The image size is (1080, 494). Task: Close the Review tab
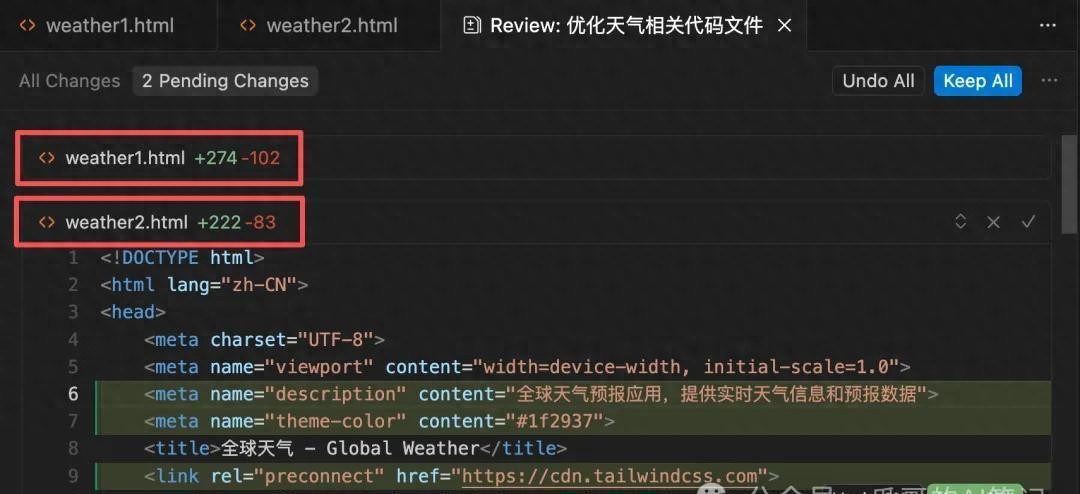785,25
